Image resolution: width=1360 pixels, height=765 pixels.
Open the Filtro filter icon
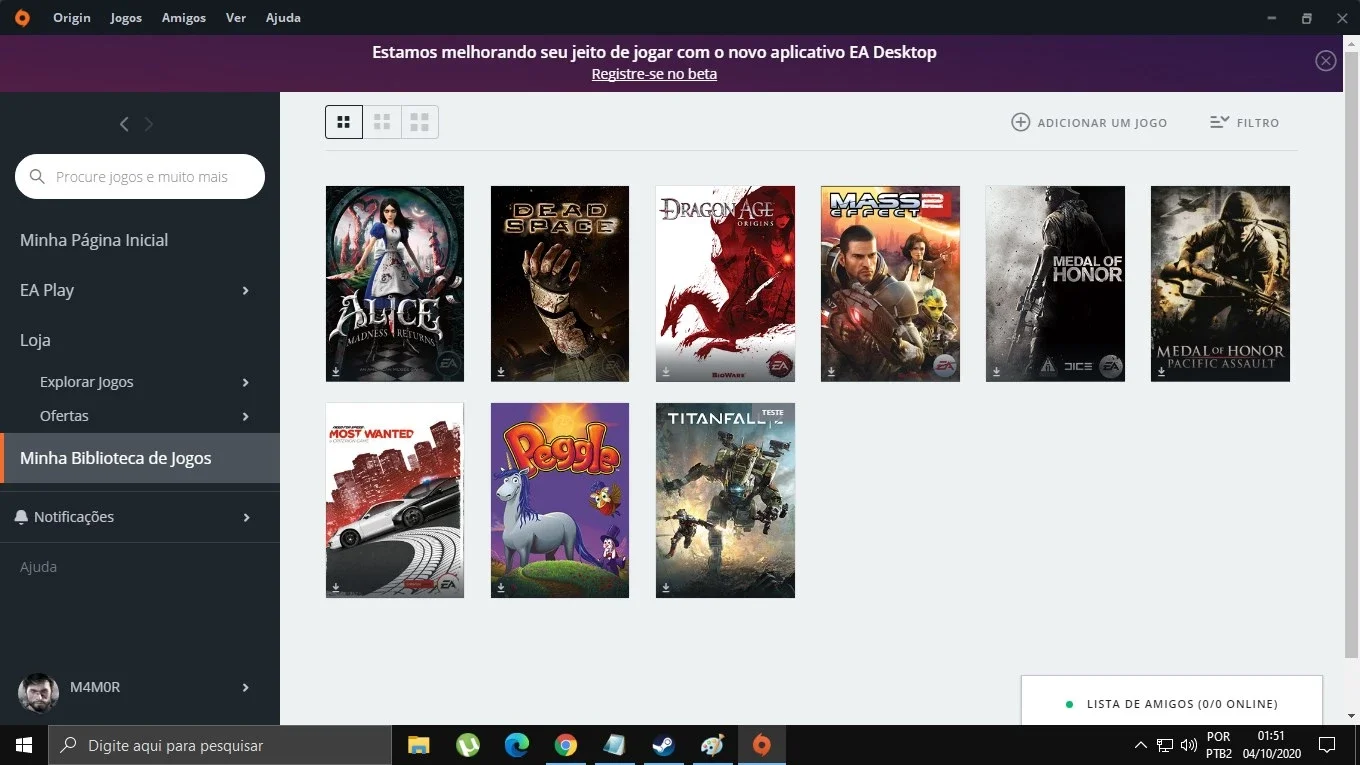1219,122
